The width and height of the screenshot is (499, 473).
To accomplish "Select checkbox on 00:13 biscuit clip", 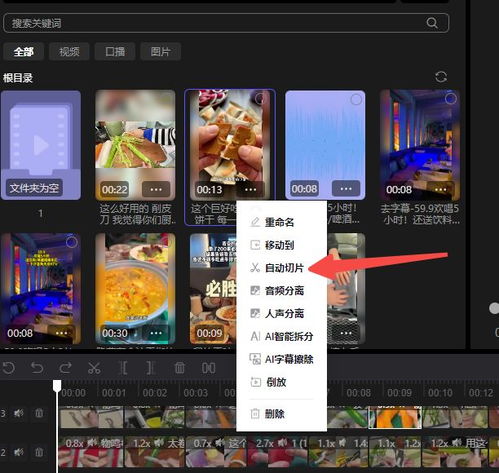I will (x=260, y=99).
